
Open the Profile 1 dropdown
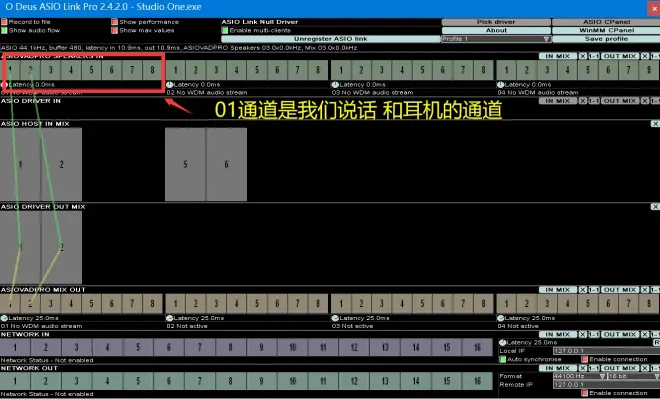point(496,39)
